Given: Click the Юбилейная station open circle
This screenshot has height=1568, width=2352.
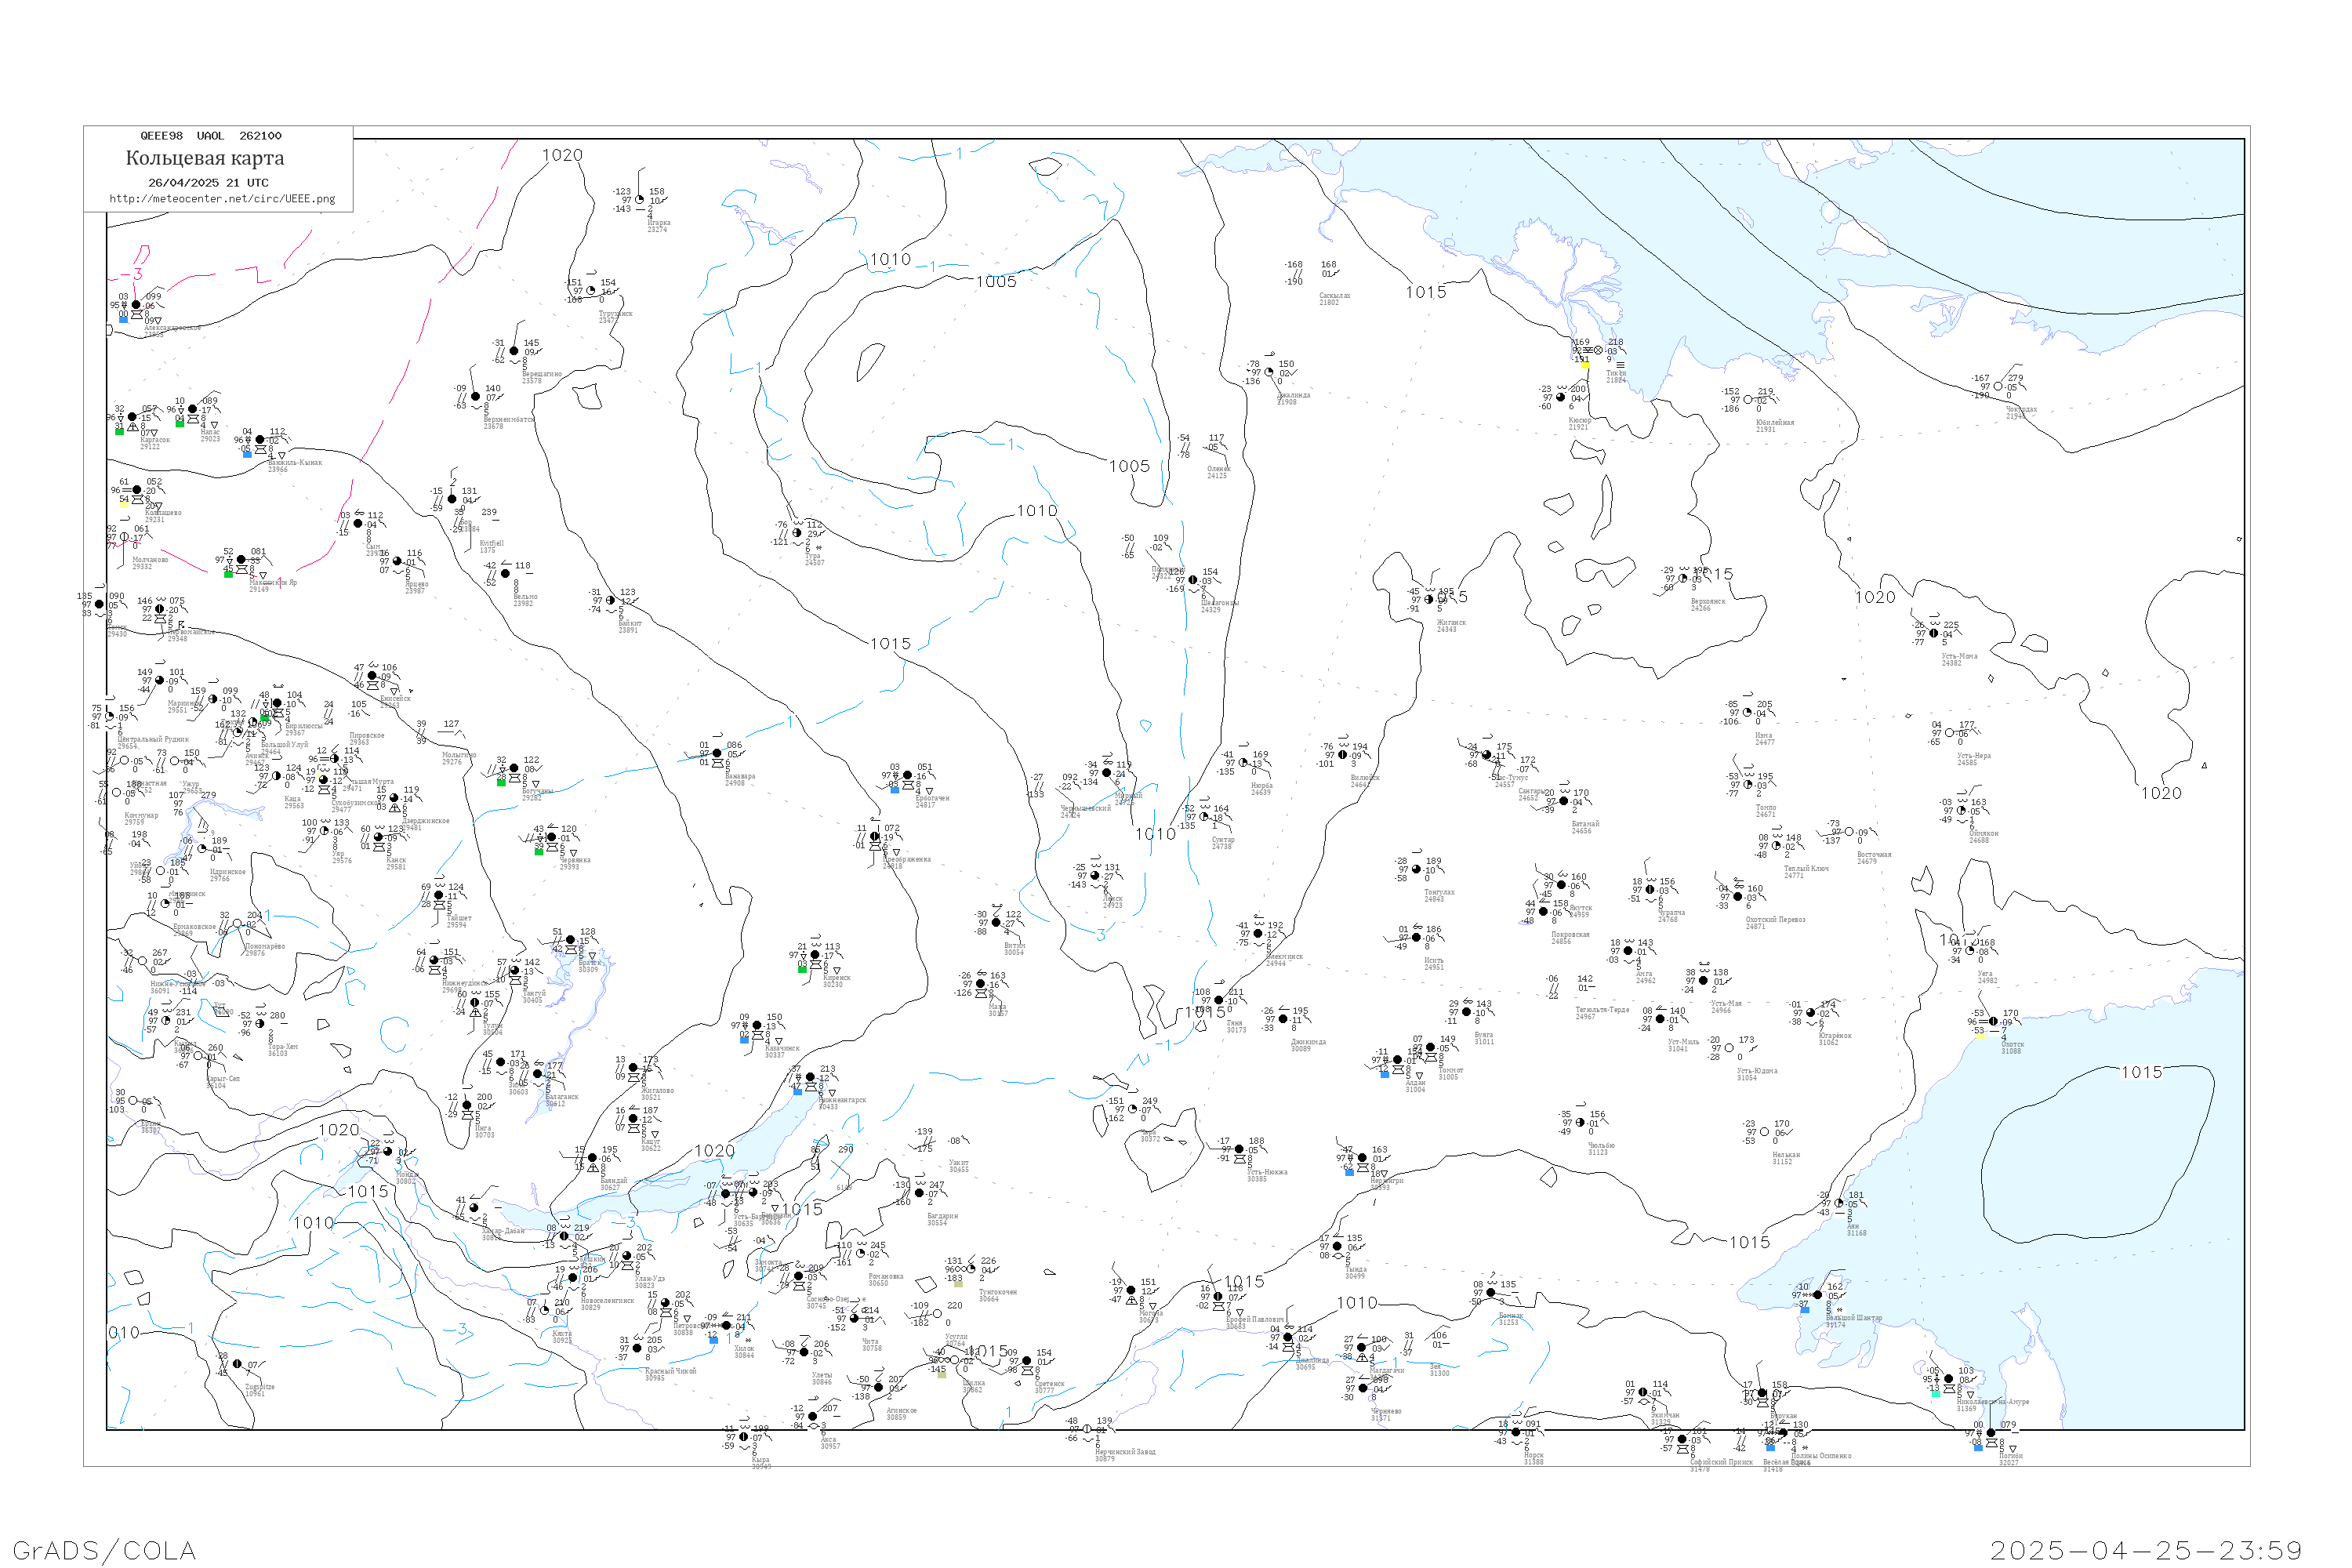Looking at the screenshot, I should [x=1748, y=400].
